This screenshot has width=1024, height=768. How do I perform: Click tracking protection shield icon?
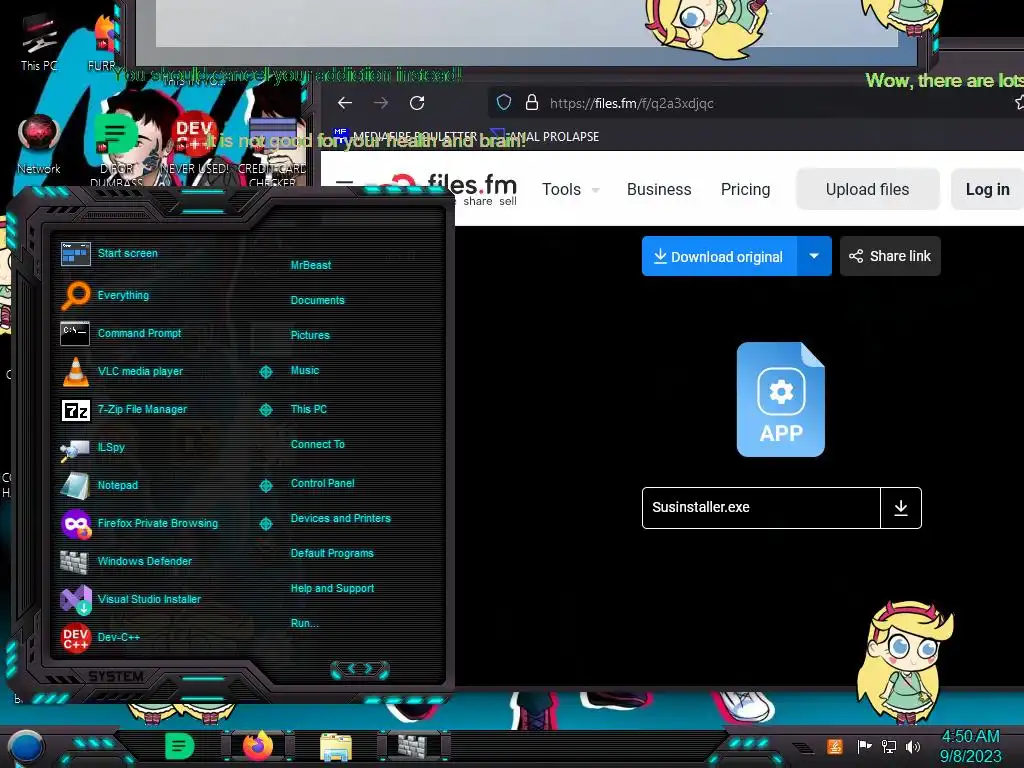coord(504,103)
